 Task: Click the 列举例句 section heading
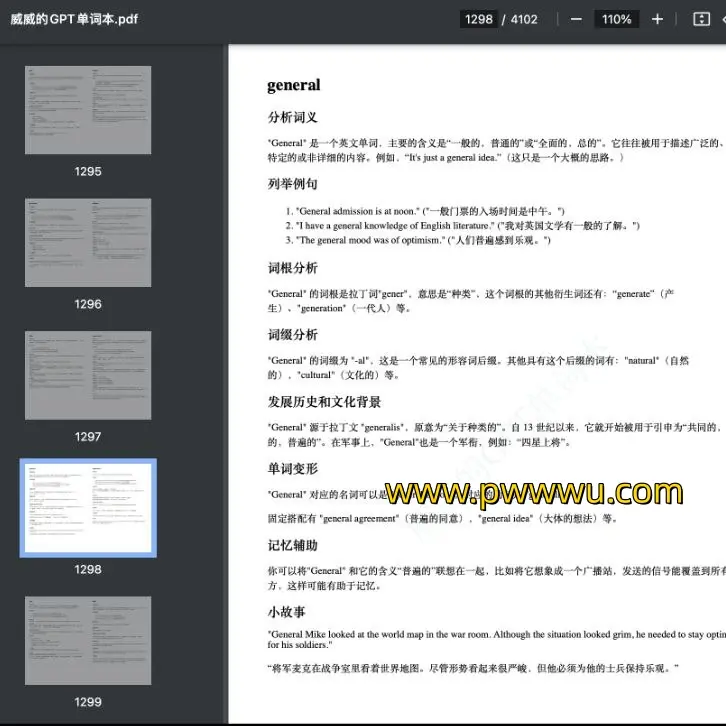click(292, 184)
